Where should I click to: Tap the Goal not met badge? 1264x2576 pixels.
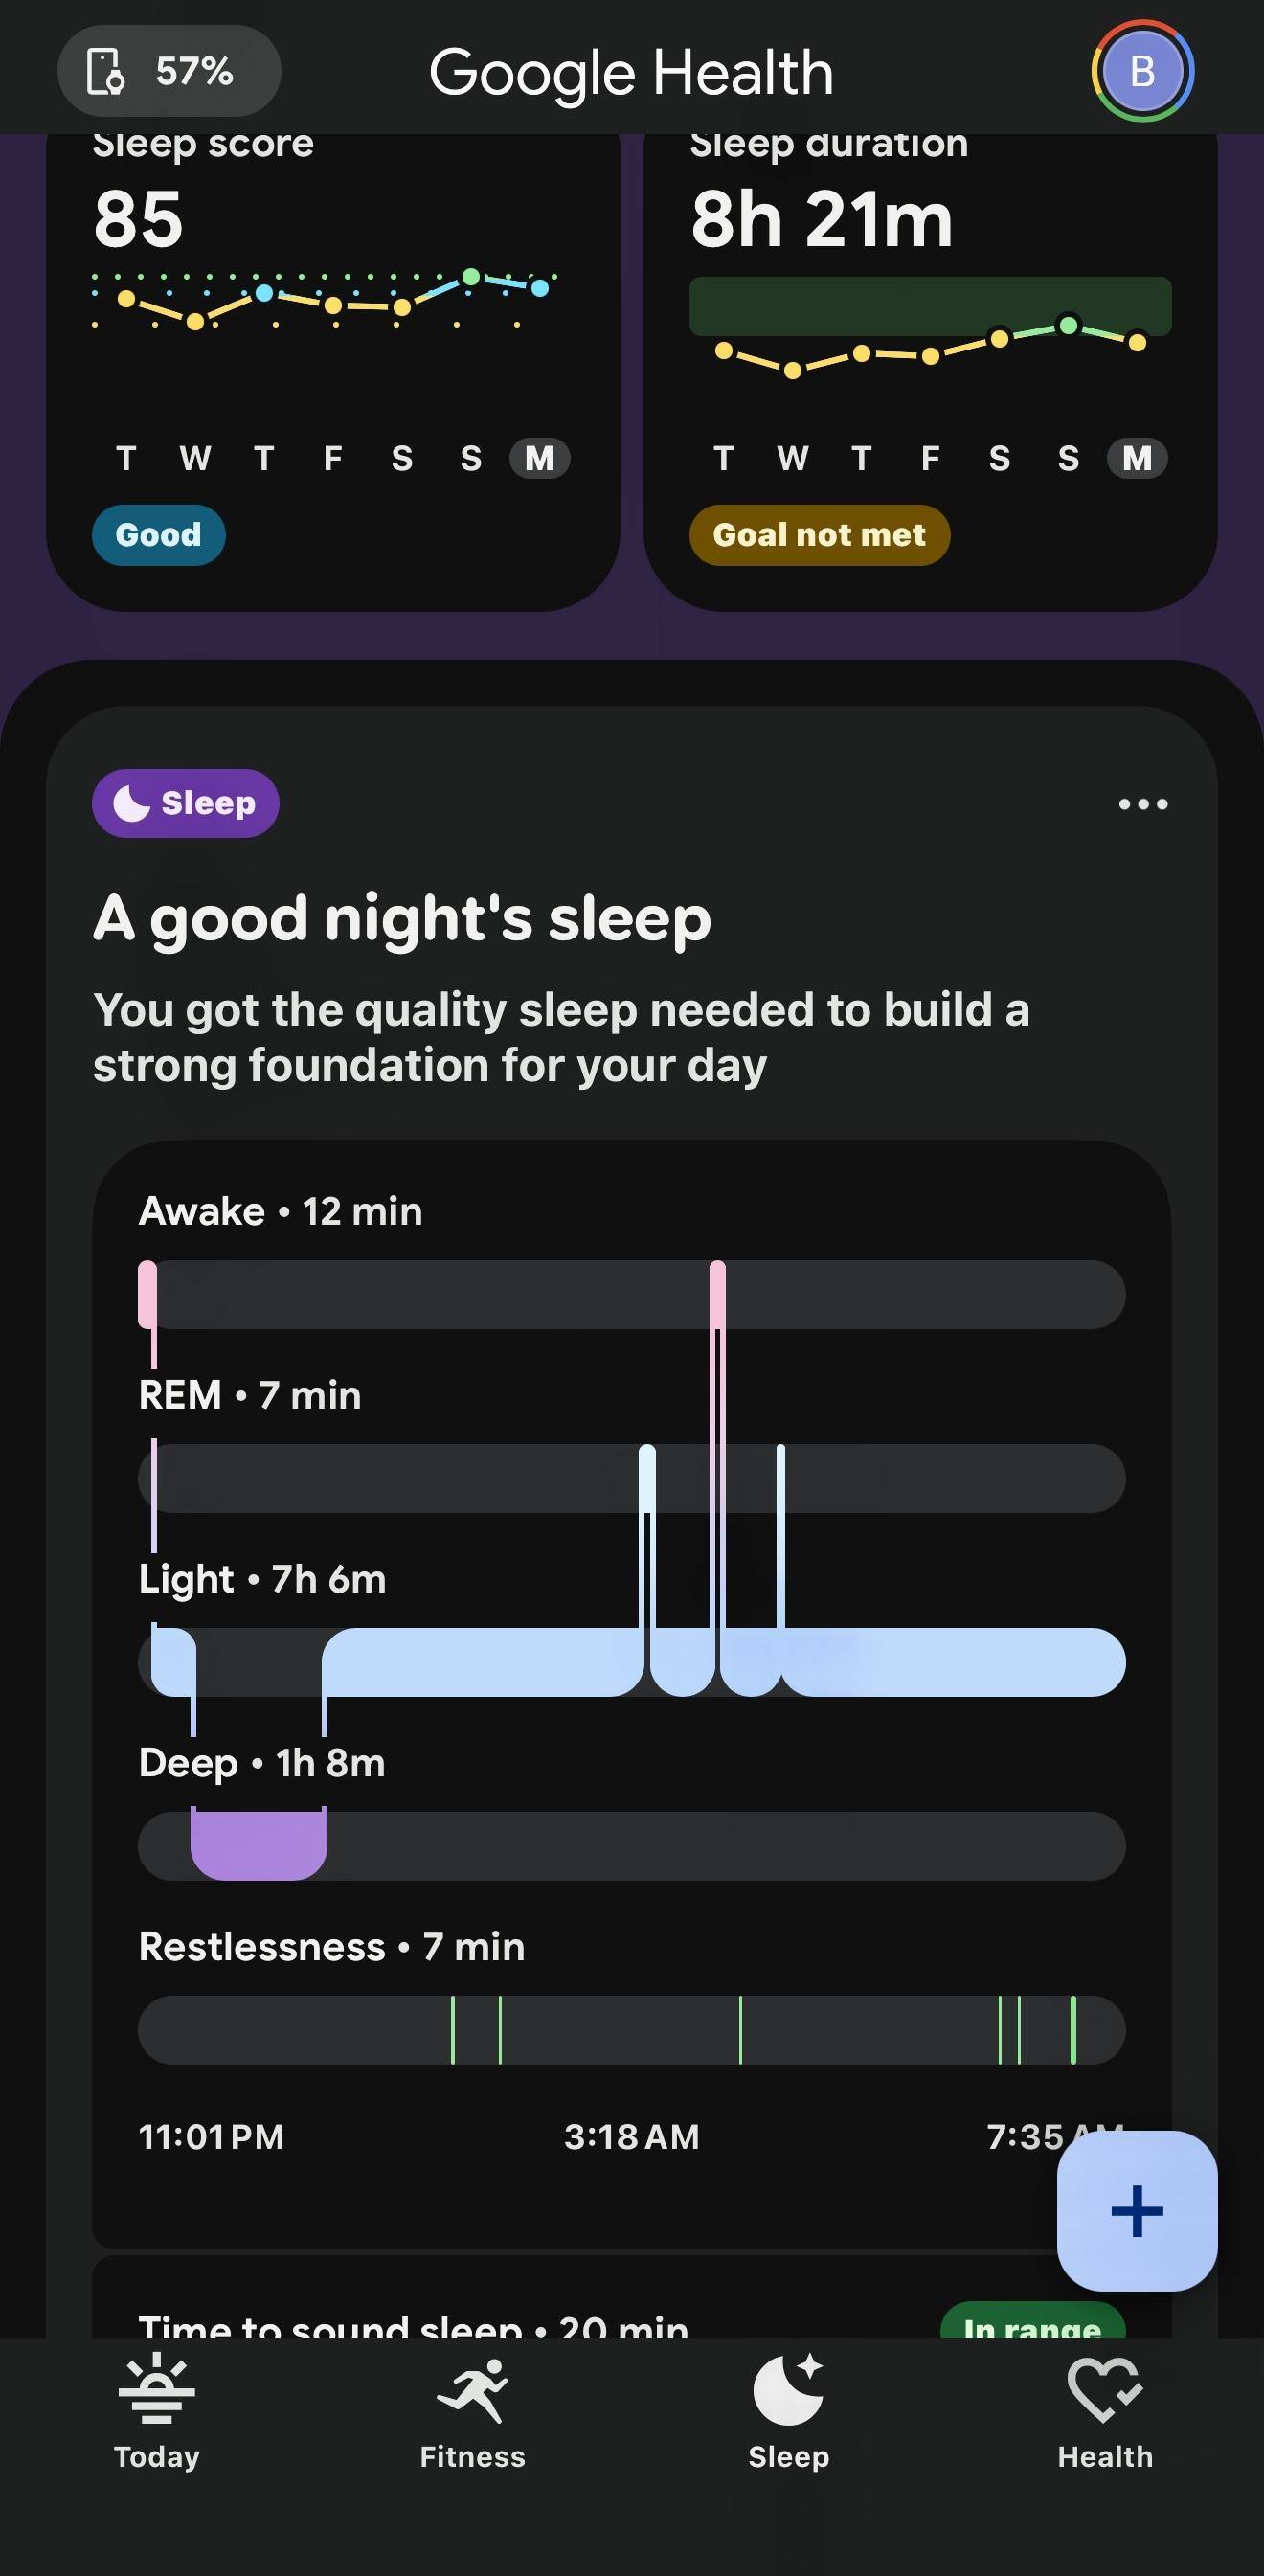click(819, 535)
